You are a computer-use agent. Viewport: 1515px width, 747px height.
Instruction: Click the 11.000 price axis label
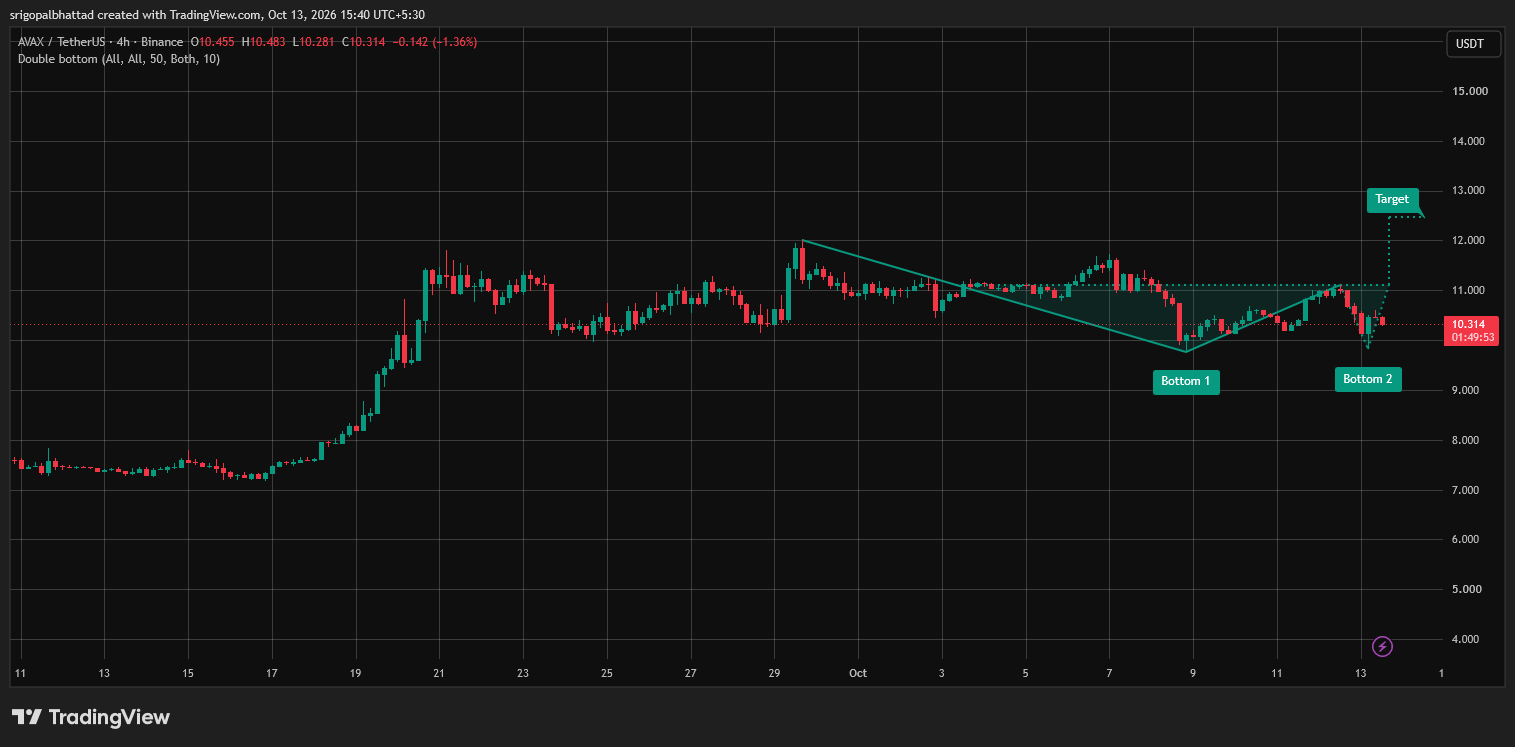pyautogui.click(x=1470, y=291)
